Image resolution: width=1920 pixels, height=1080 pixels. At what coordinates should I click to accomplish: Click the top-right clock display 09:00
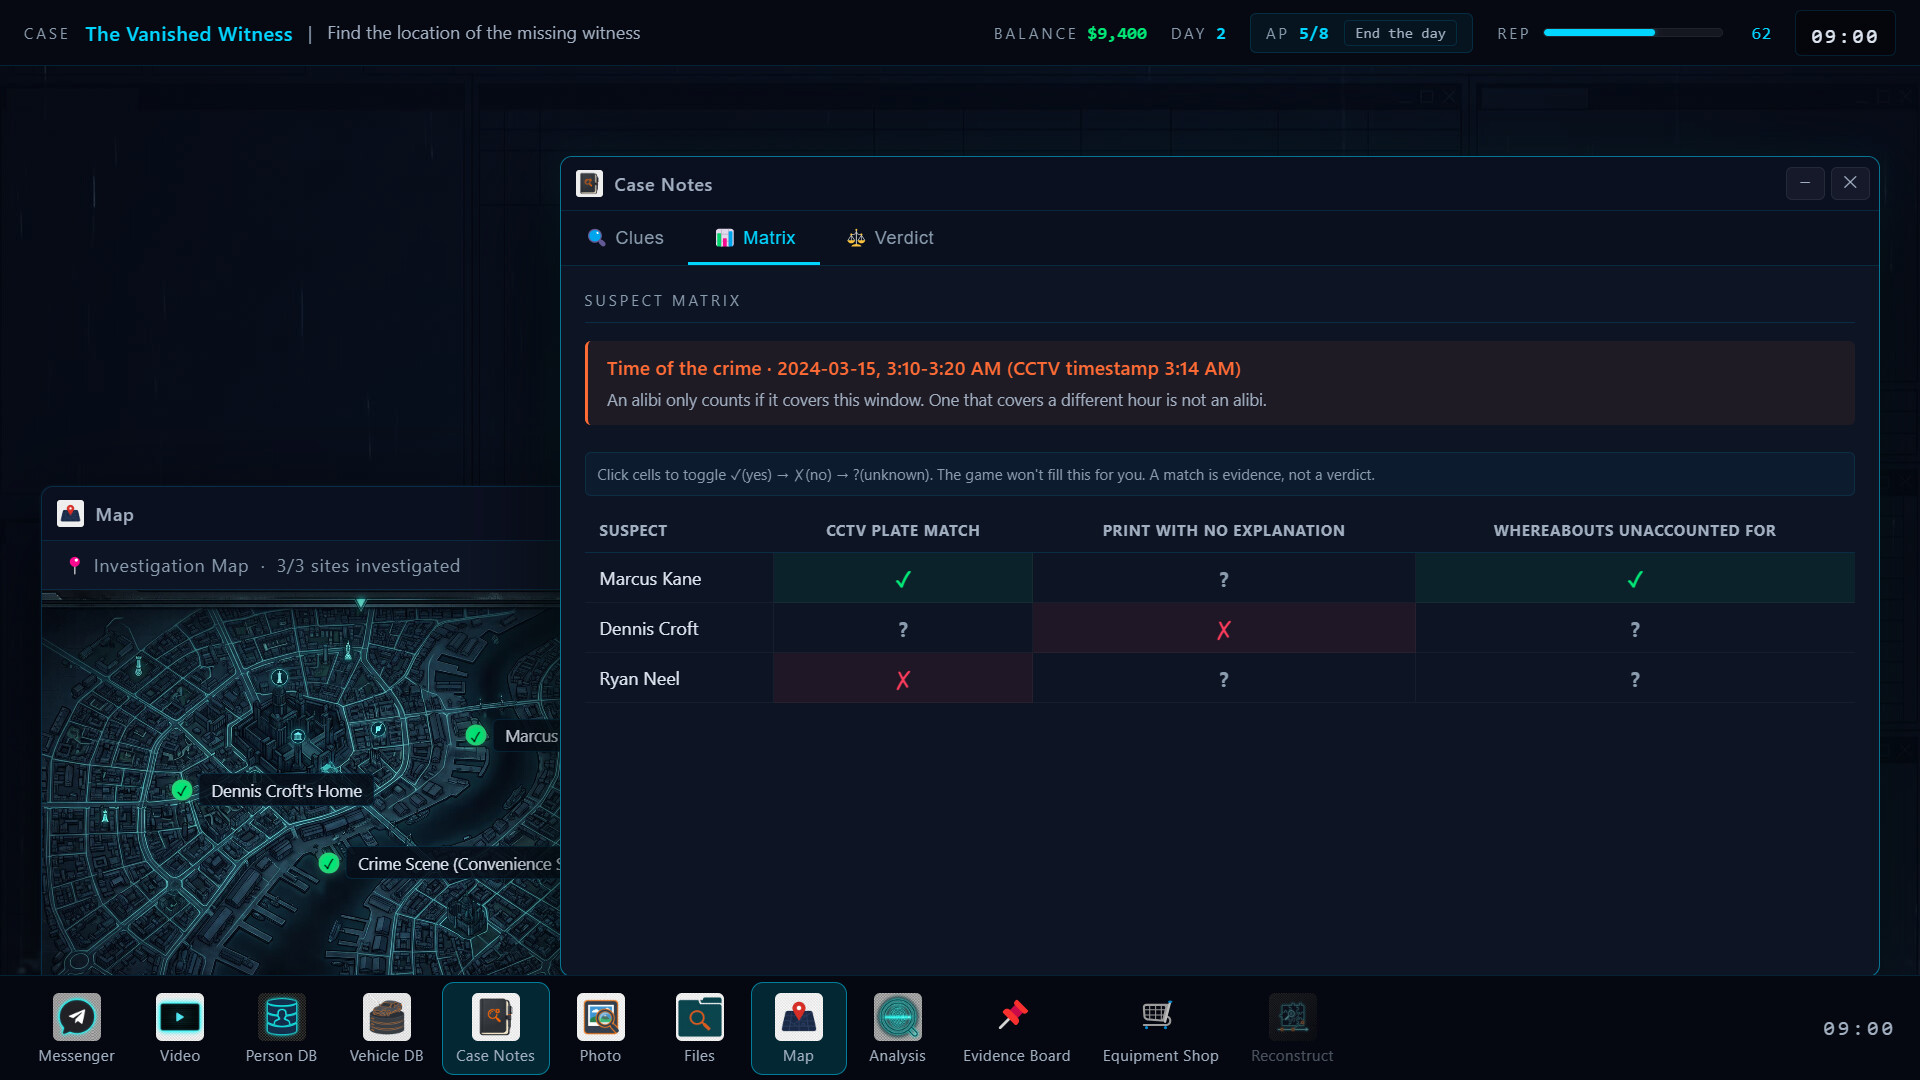point(1845,36)
